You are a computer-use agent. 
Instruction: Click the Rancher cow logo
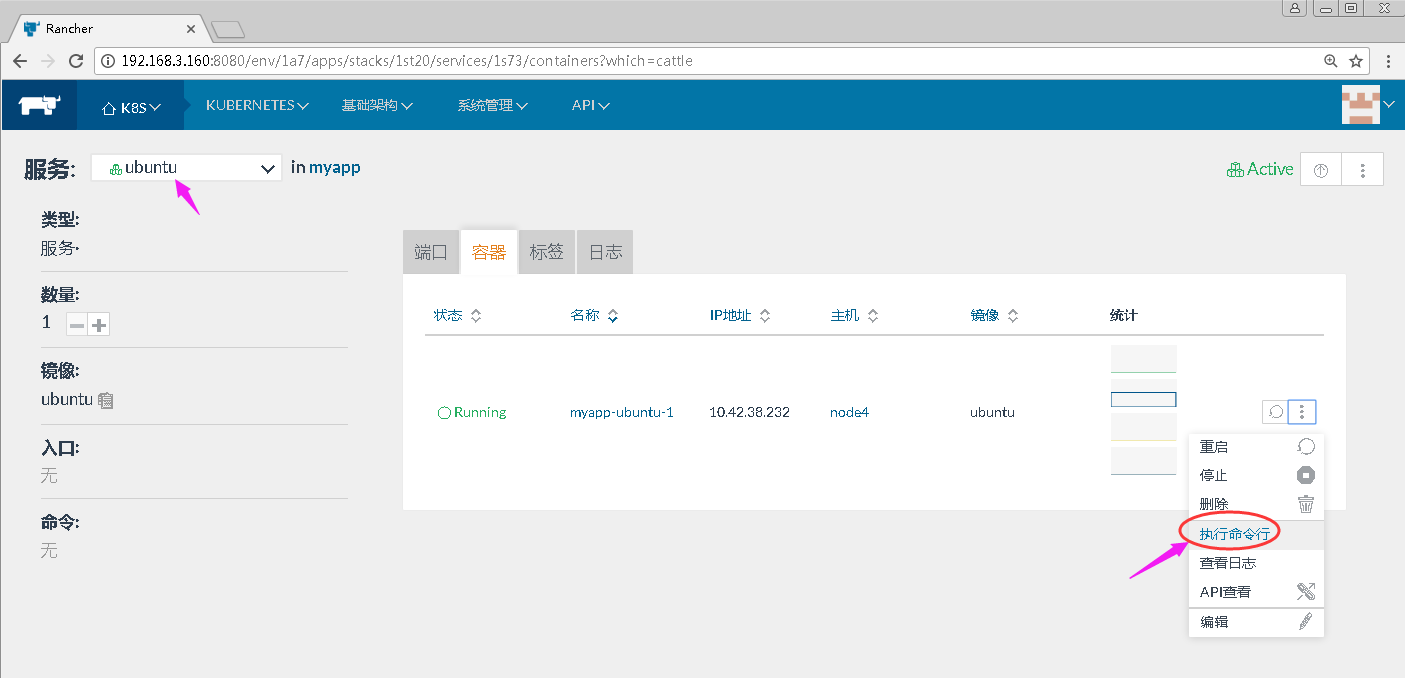(40, 105)
